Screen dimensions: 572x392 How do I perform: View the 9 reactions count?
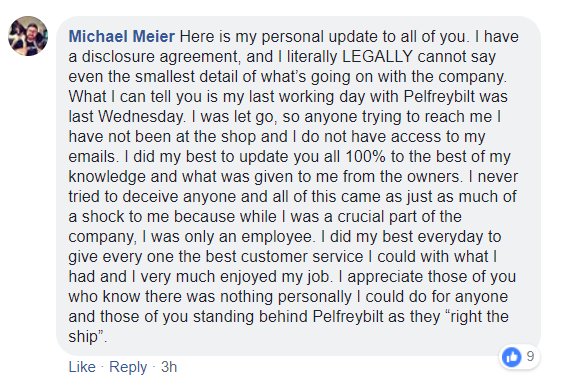[530, 356]
